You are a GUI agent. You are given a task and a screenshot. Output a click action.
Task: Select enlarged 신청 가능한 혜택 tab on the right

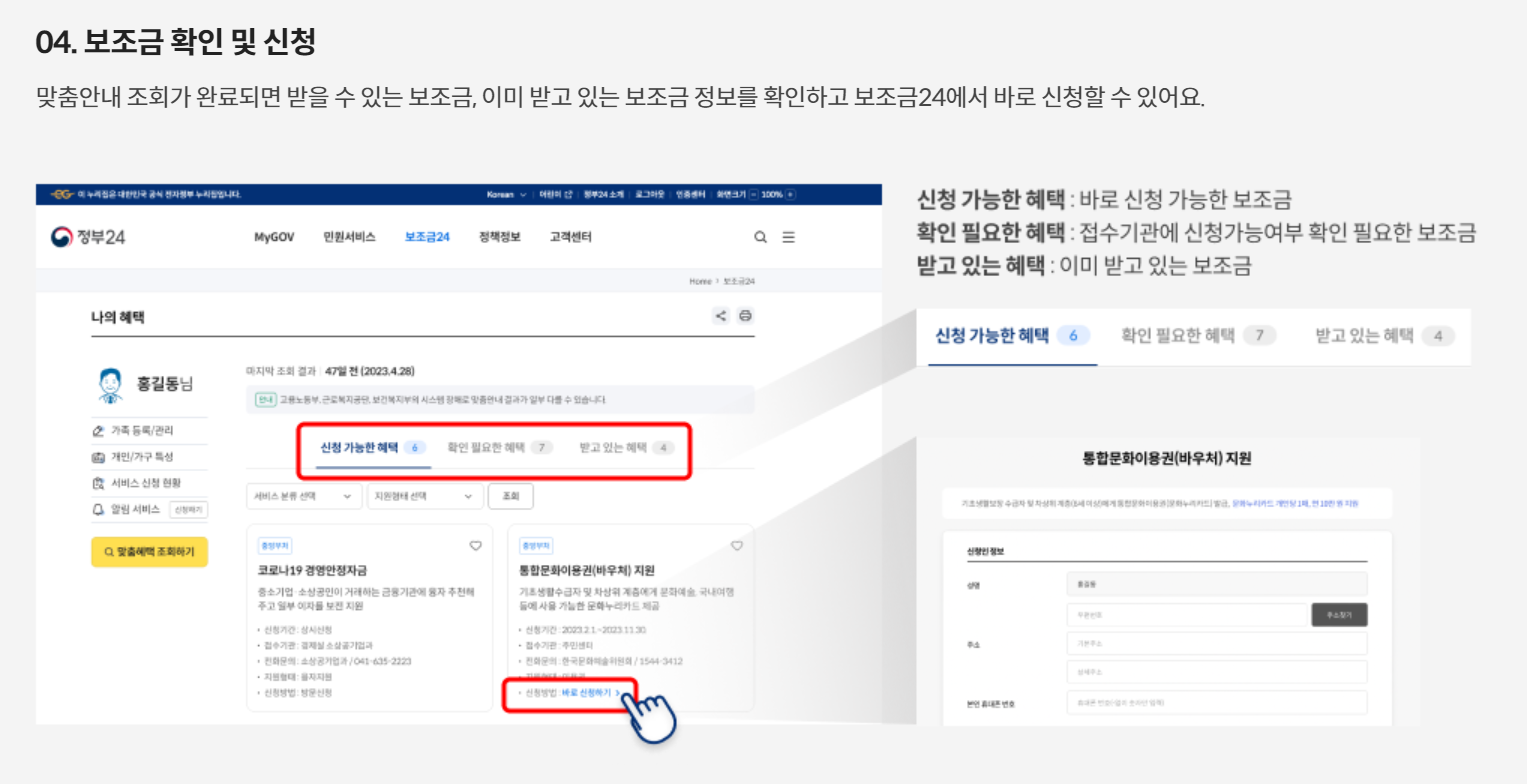[x=1012, y=336]
